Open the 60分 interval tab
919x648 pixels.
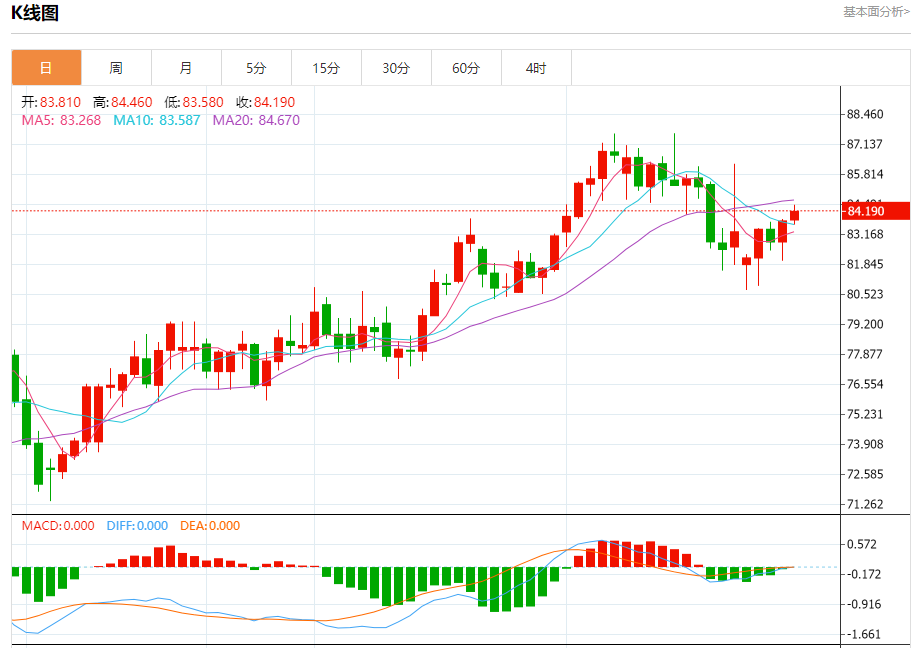pyautogui.click(x=467, y=68)
